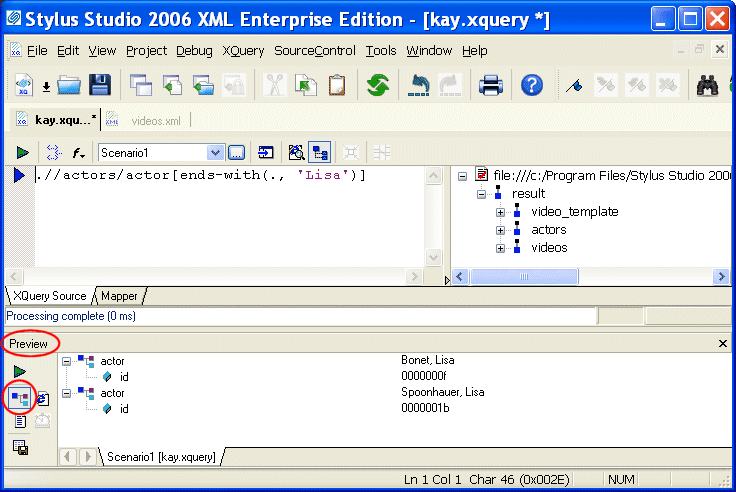Collapse the first actor node in Preview

coord(67,361)
